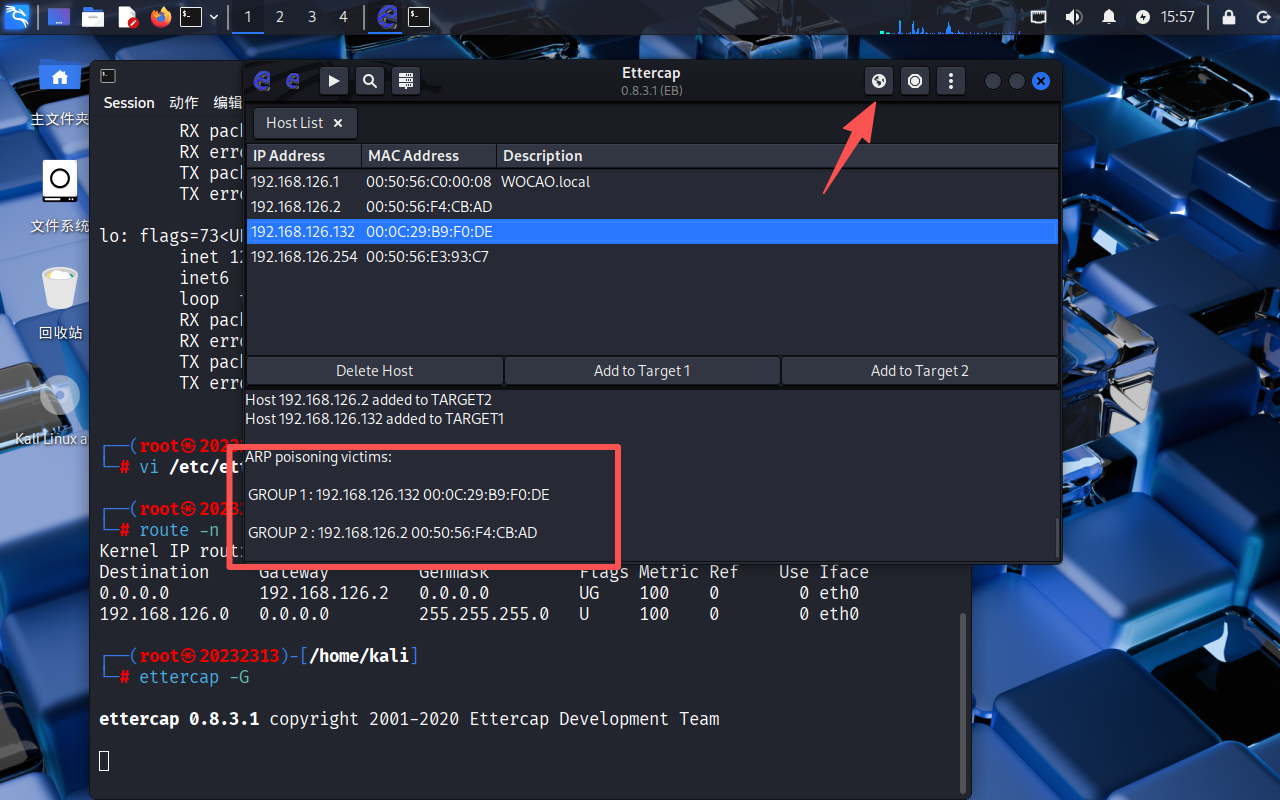Close the Host List tab with its x
Viewport: 1280px width, 800px height.
pos(338,123)
